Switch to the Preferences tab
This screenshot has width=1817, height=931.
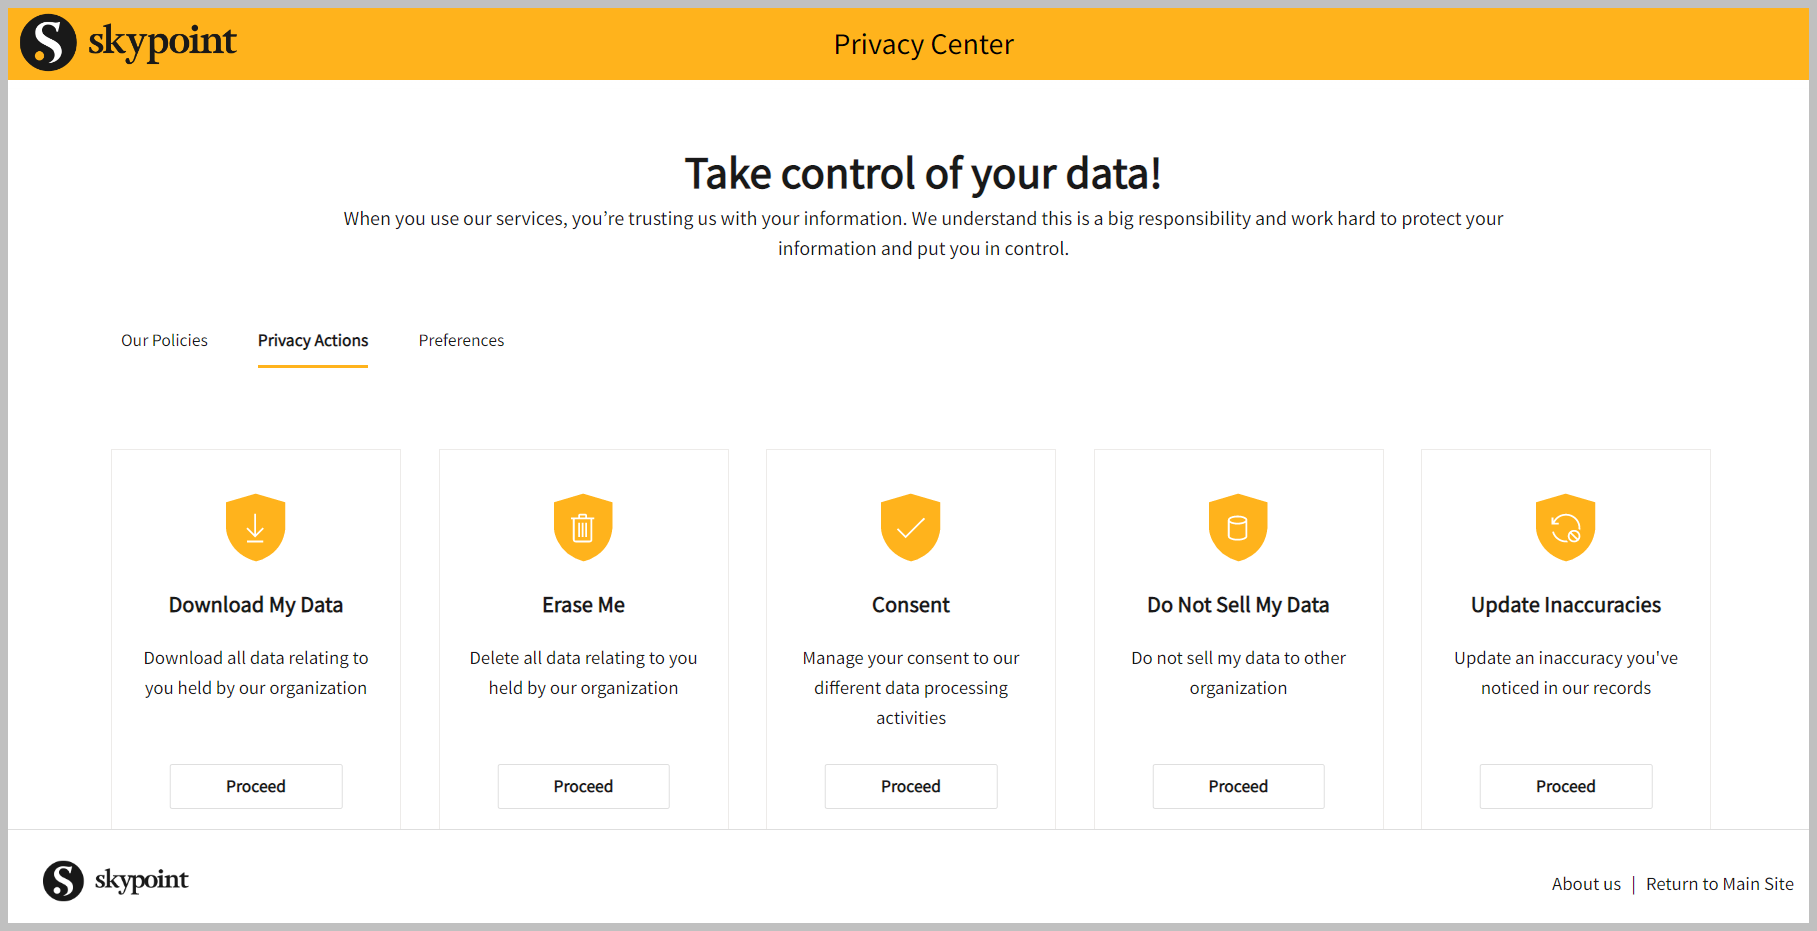[461, 341]
